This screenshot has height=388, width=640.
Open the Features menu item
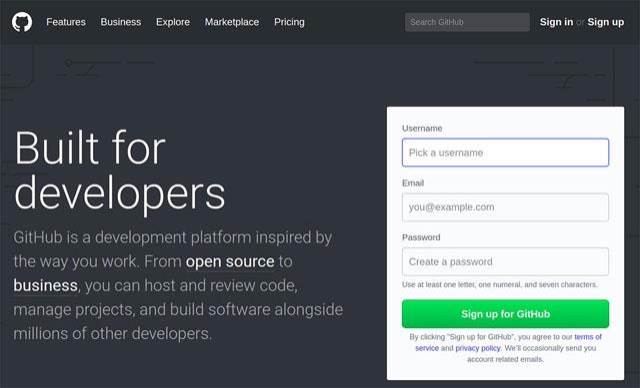66,22
